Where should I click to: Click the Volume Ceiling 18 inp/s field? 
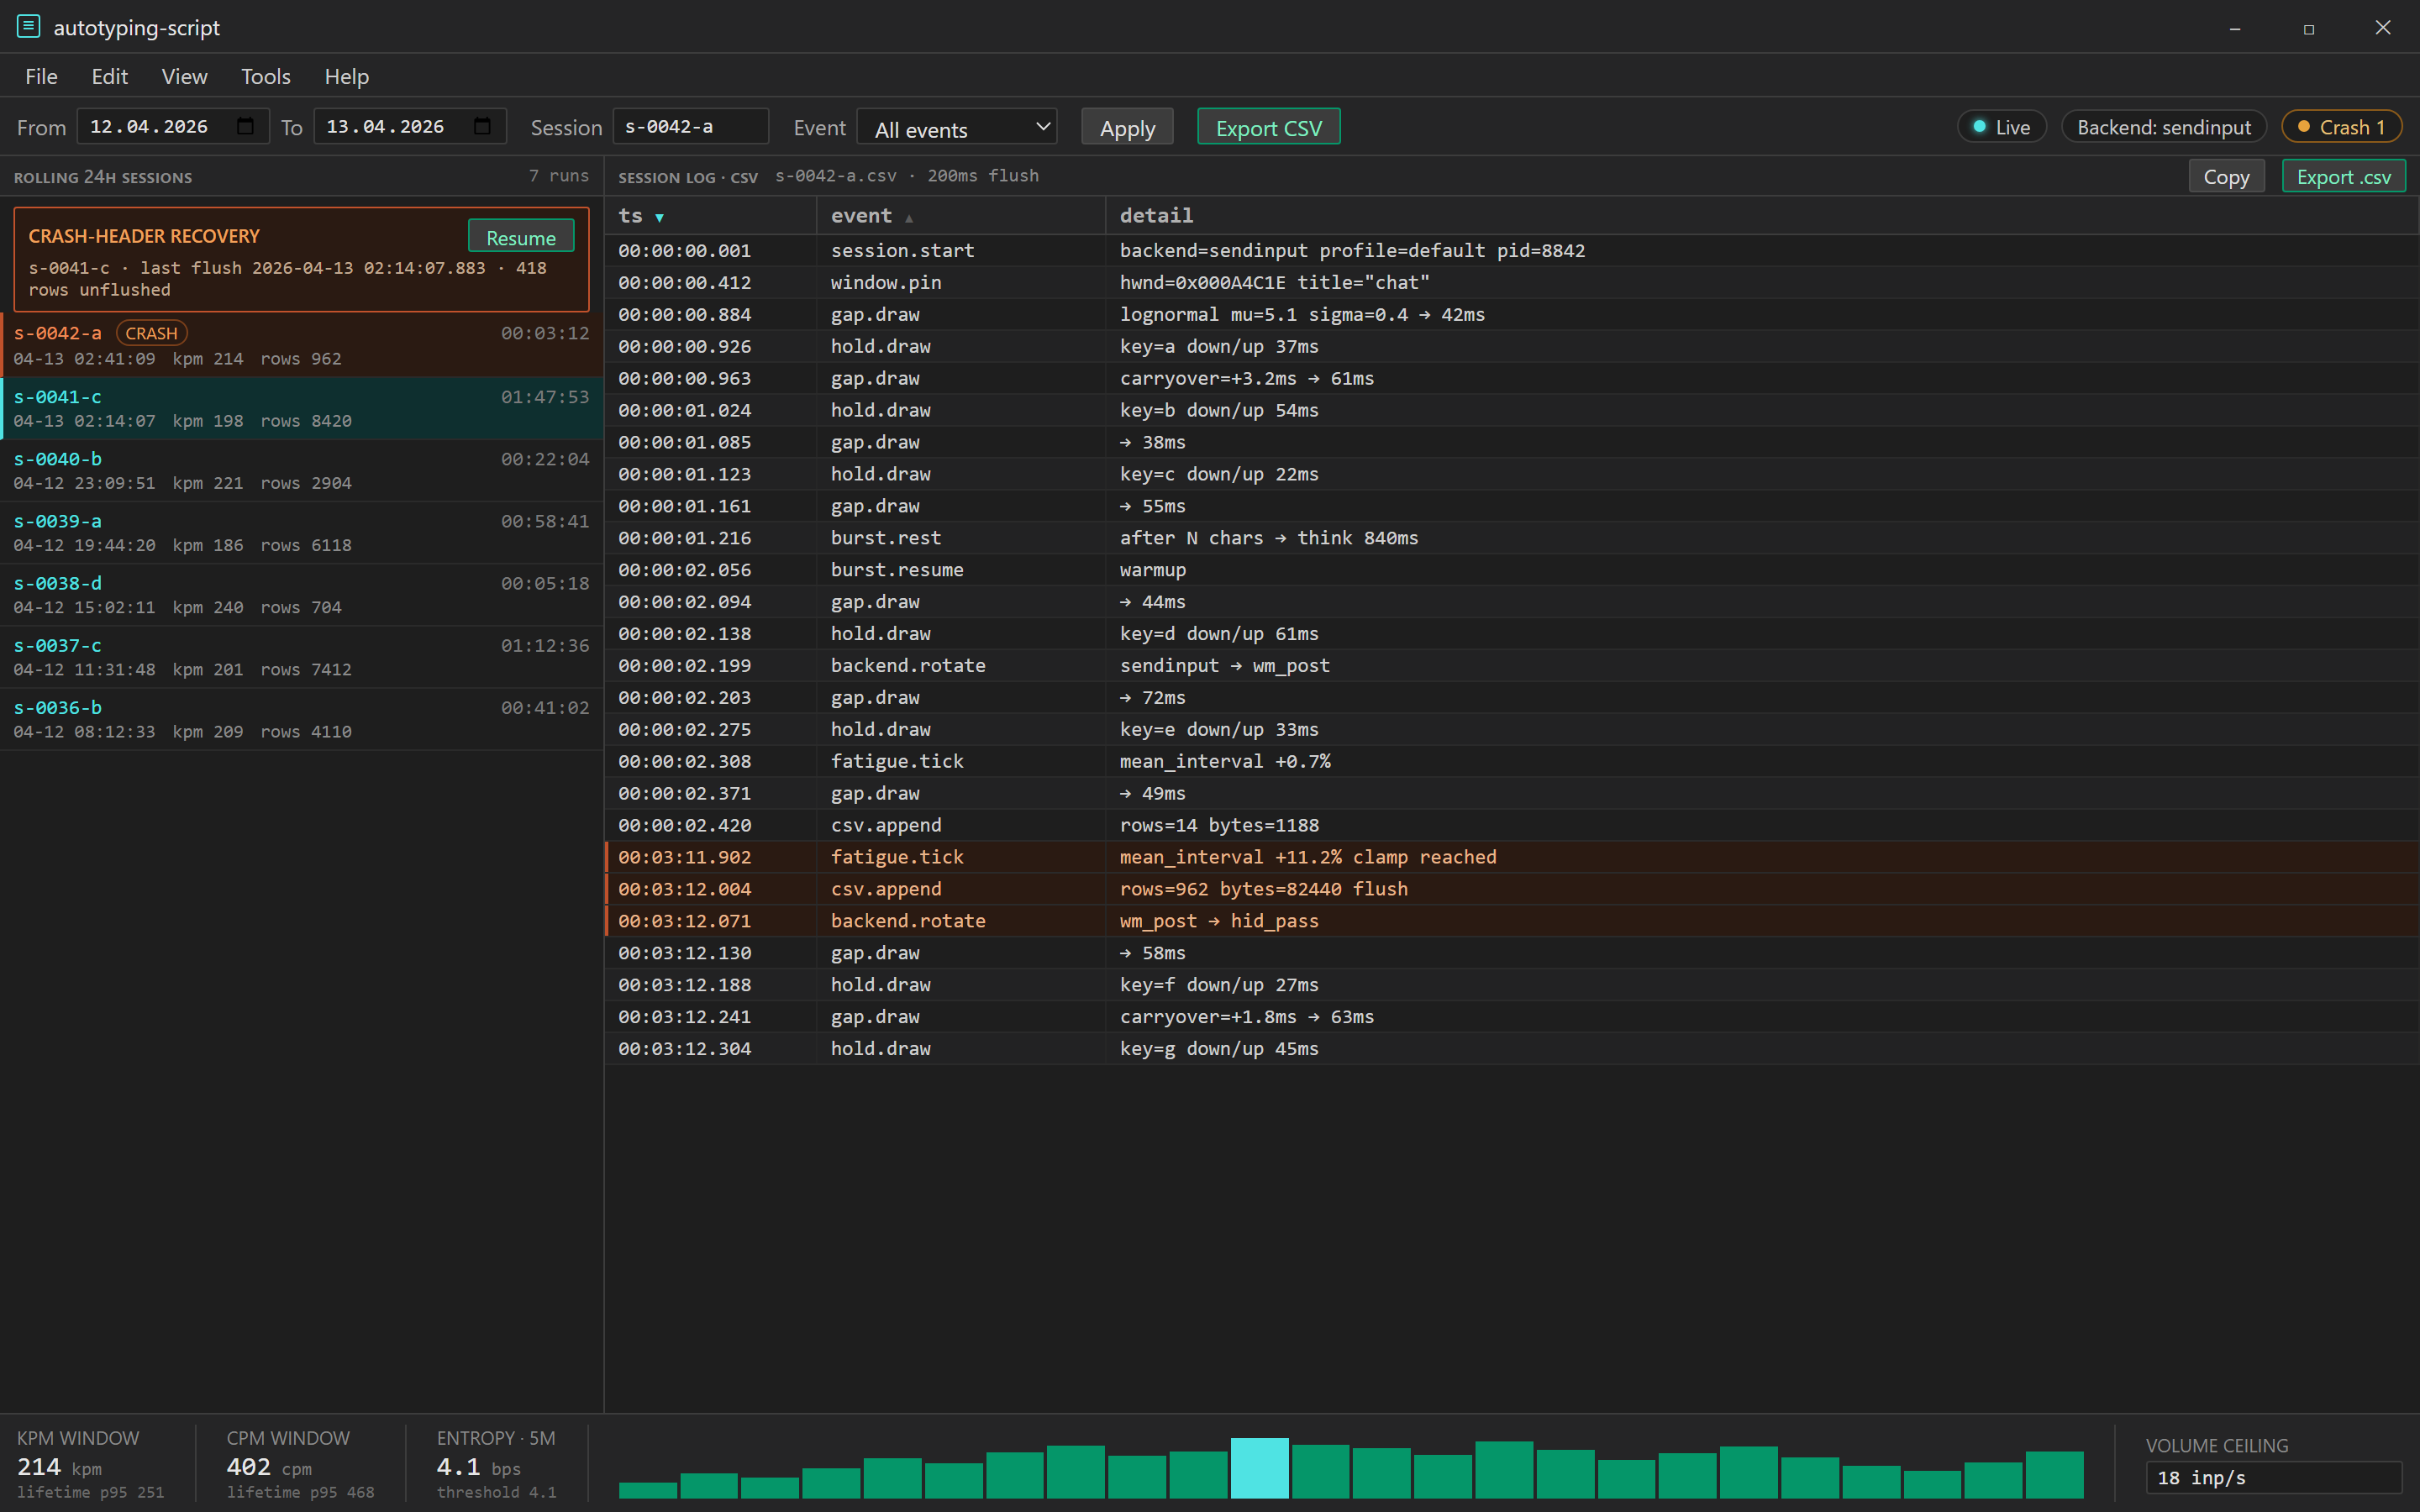(x=2273, y=1477)
